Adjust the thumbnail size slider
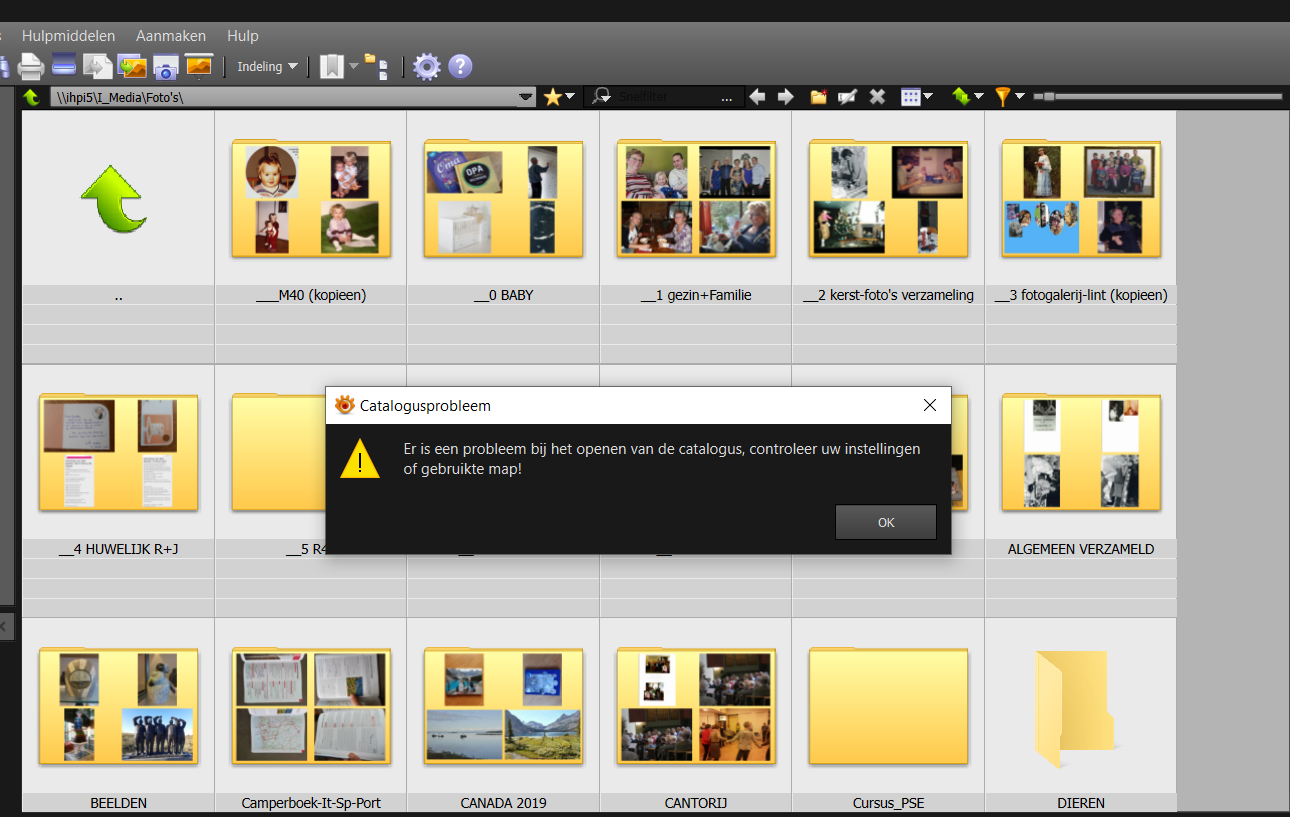 [x=1158, y=97]
